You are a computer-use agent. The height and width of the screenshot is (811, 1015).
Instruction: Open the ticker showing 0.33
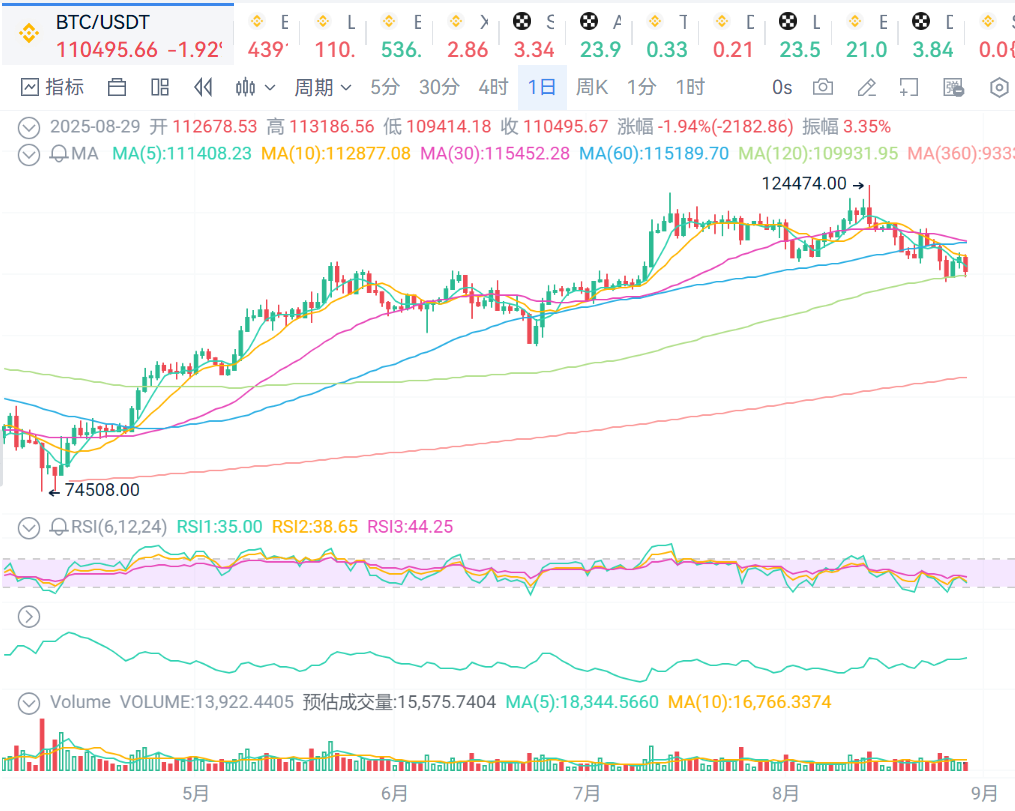click(667, 36)
